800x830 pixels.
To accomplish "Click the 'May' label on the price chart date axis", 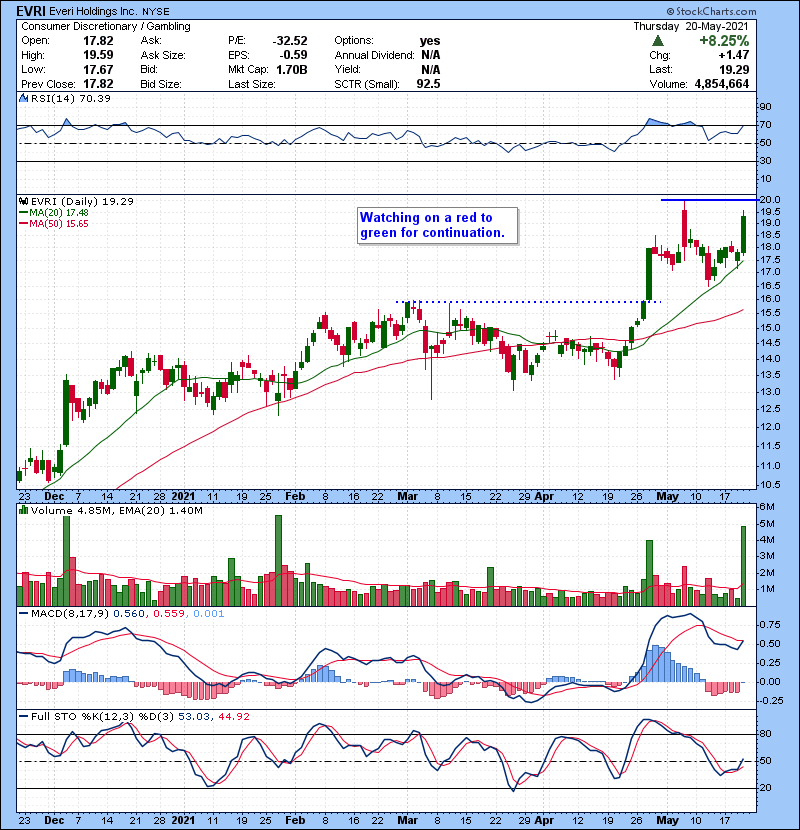I will point(667,496).
